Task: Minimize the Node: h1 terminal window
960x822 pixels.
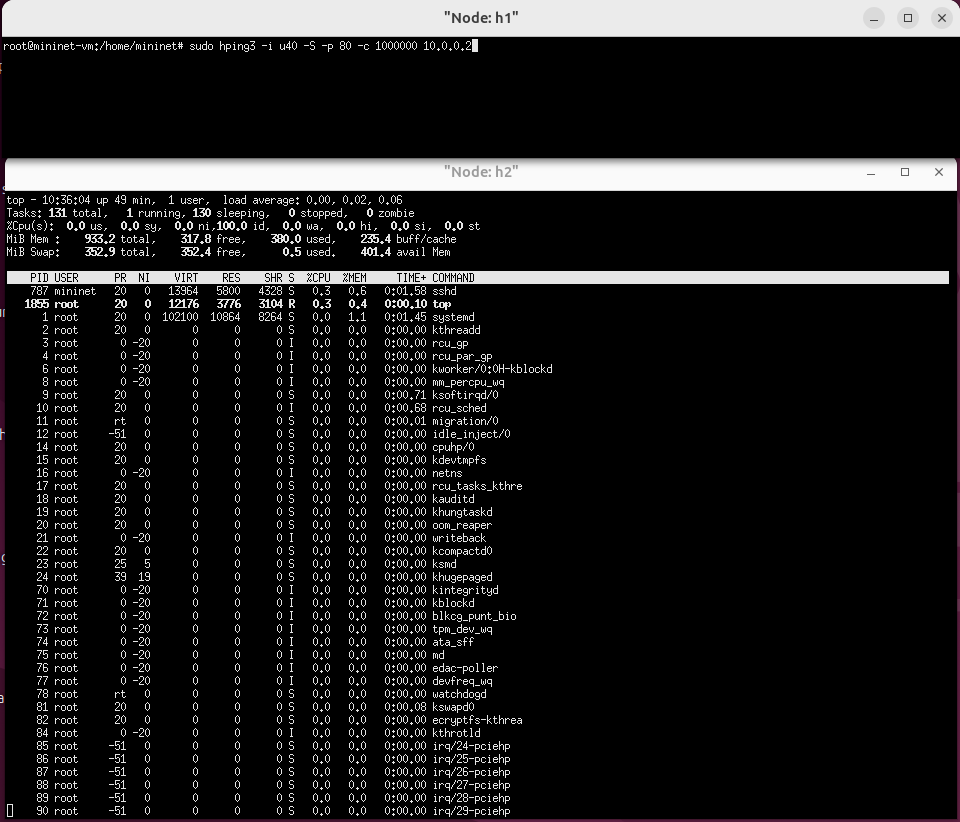Action: pyautogui.click(x=875, y=18)
